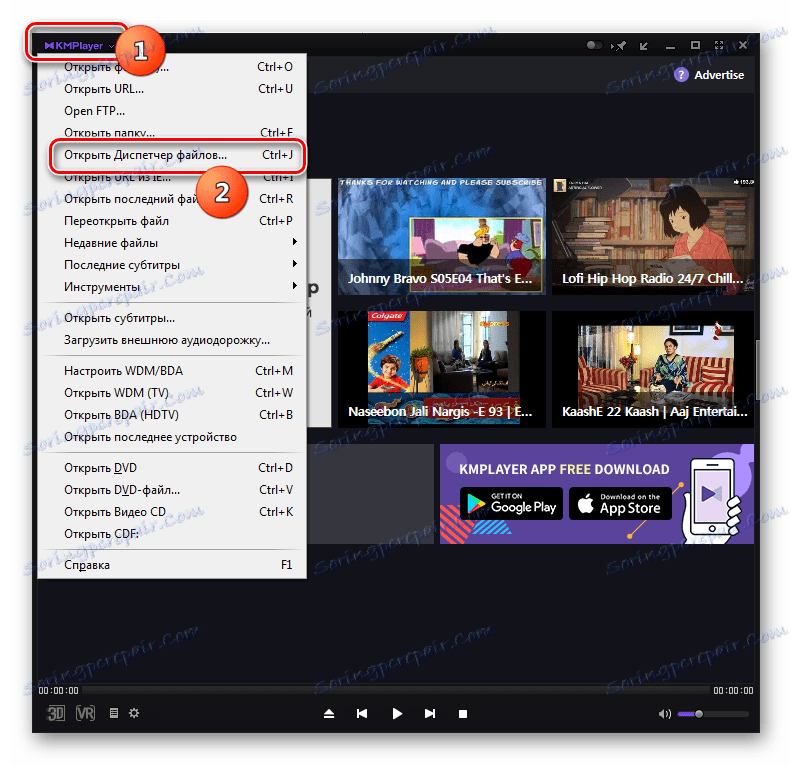
Task: Click the playback seek bar
Action: [396, 690]
